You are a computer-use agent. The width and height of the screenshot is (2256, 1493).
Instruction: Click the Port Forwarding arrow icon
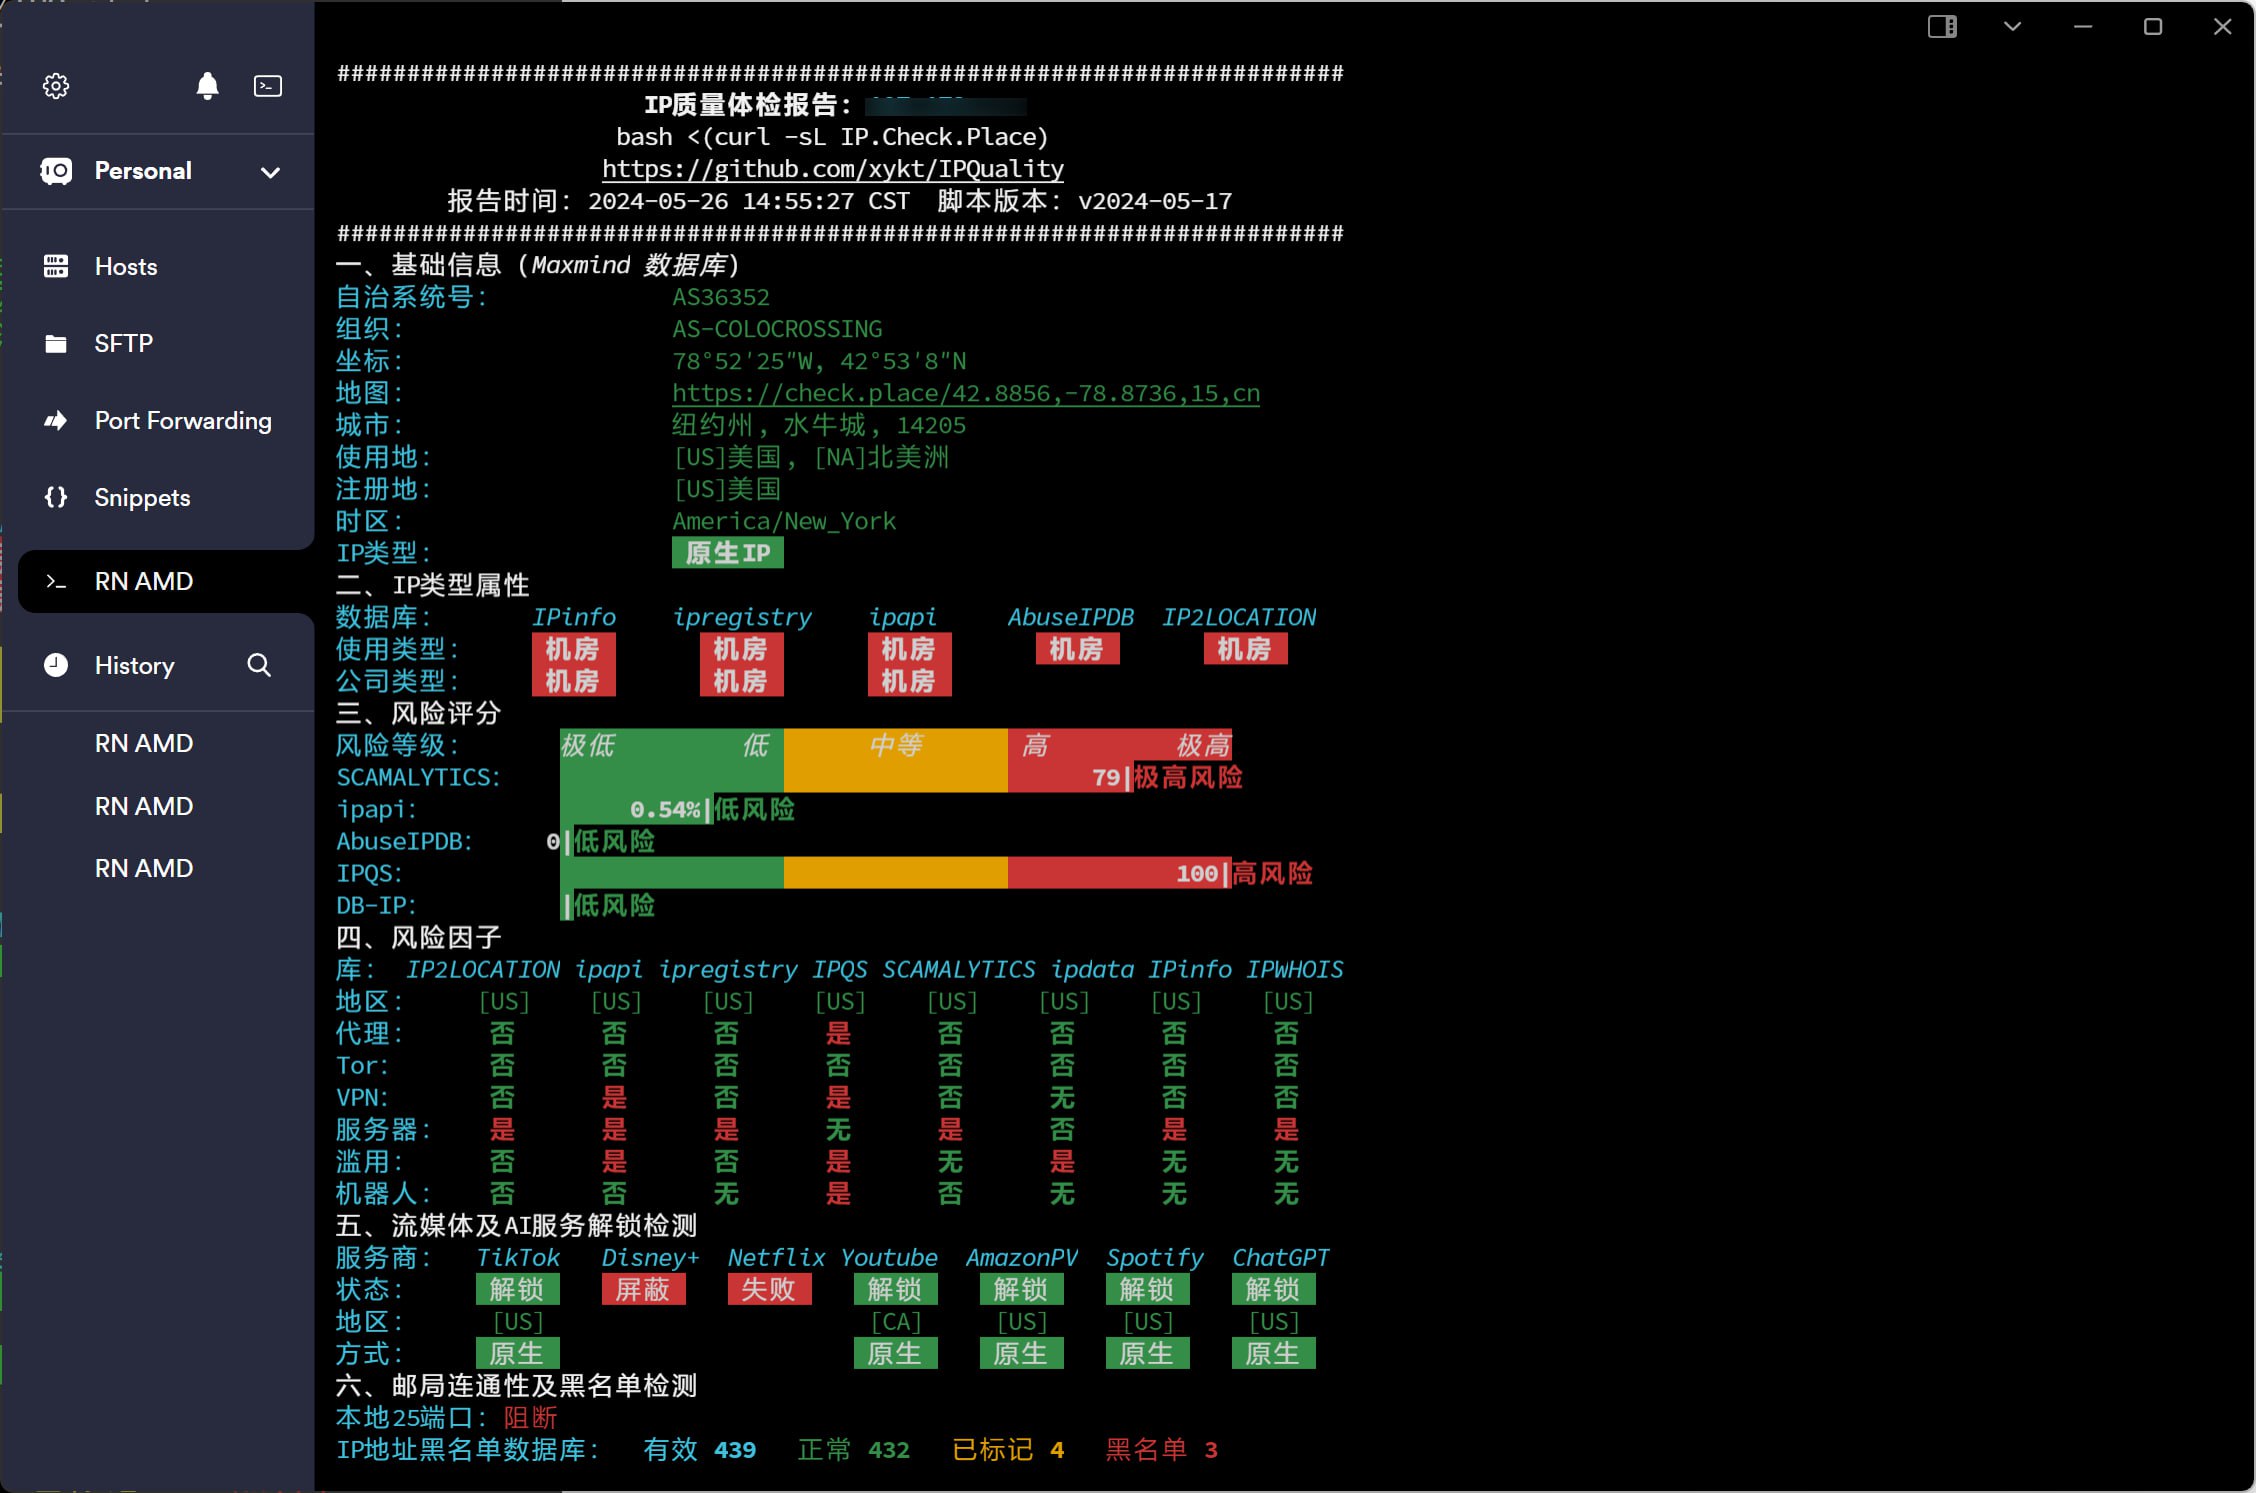click(x=56, y=421)
